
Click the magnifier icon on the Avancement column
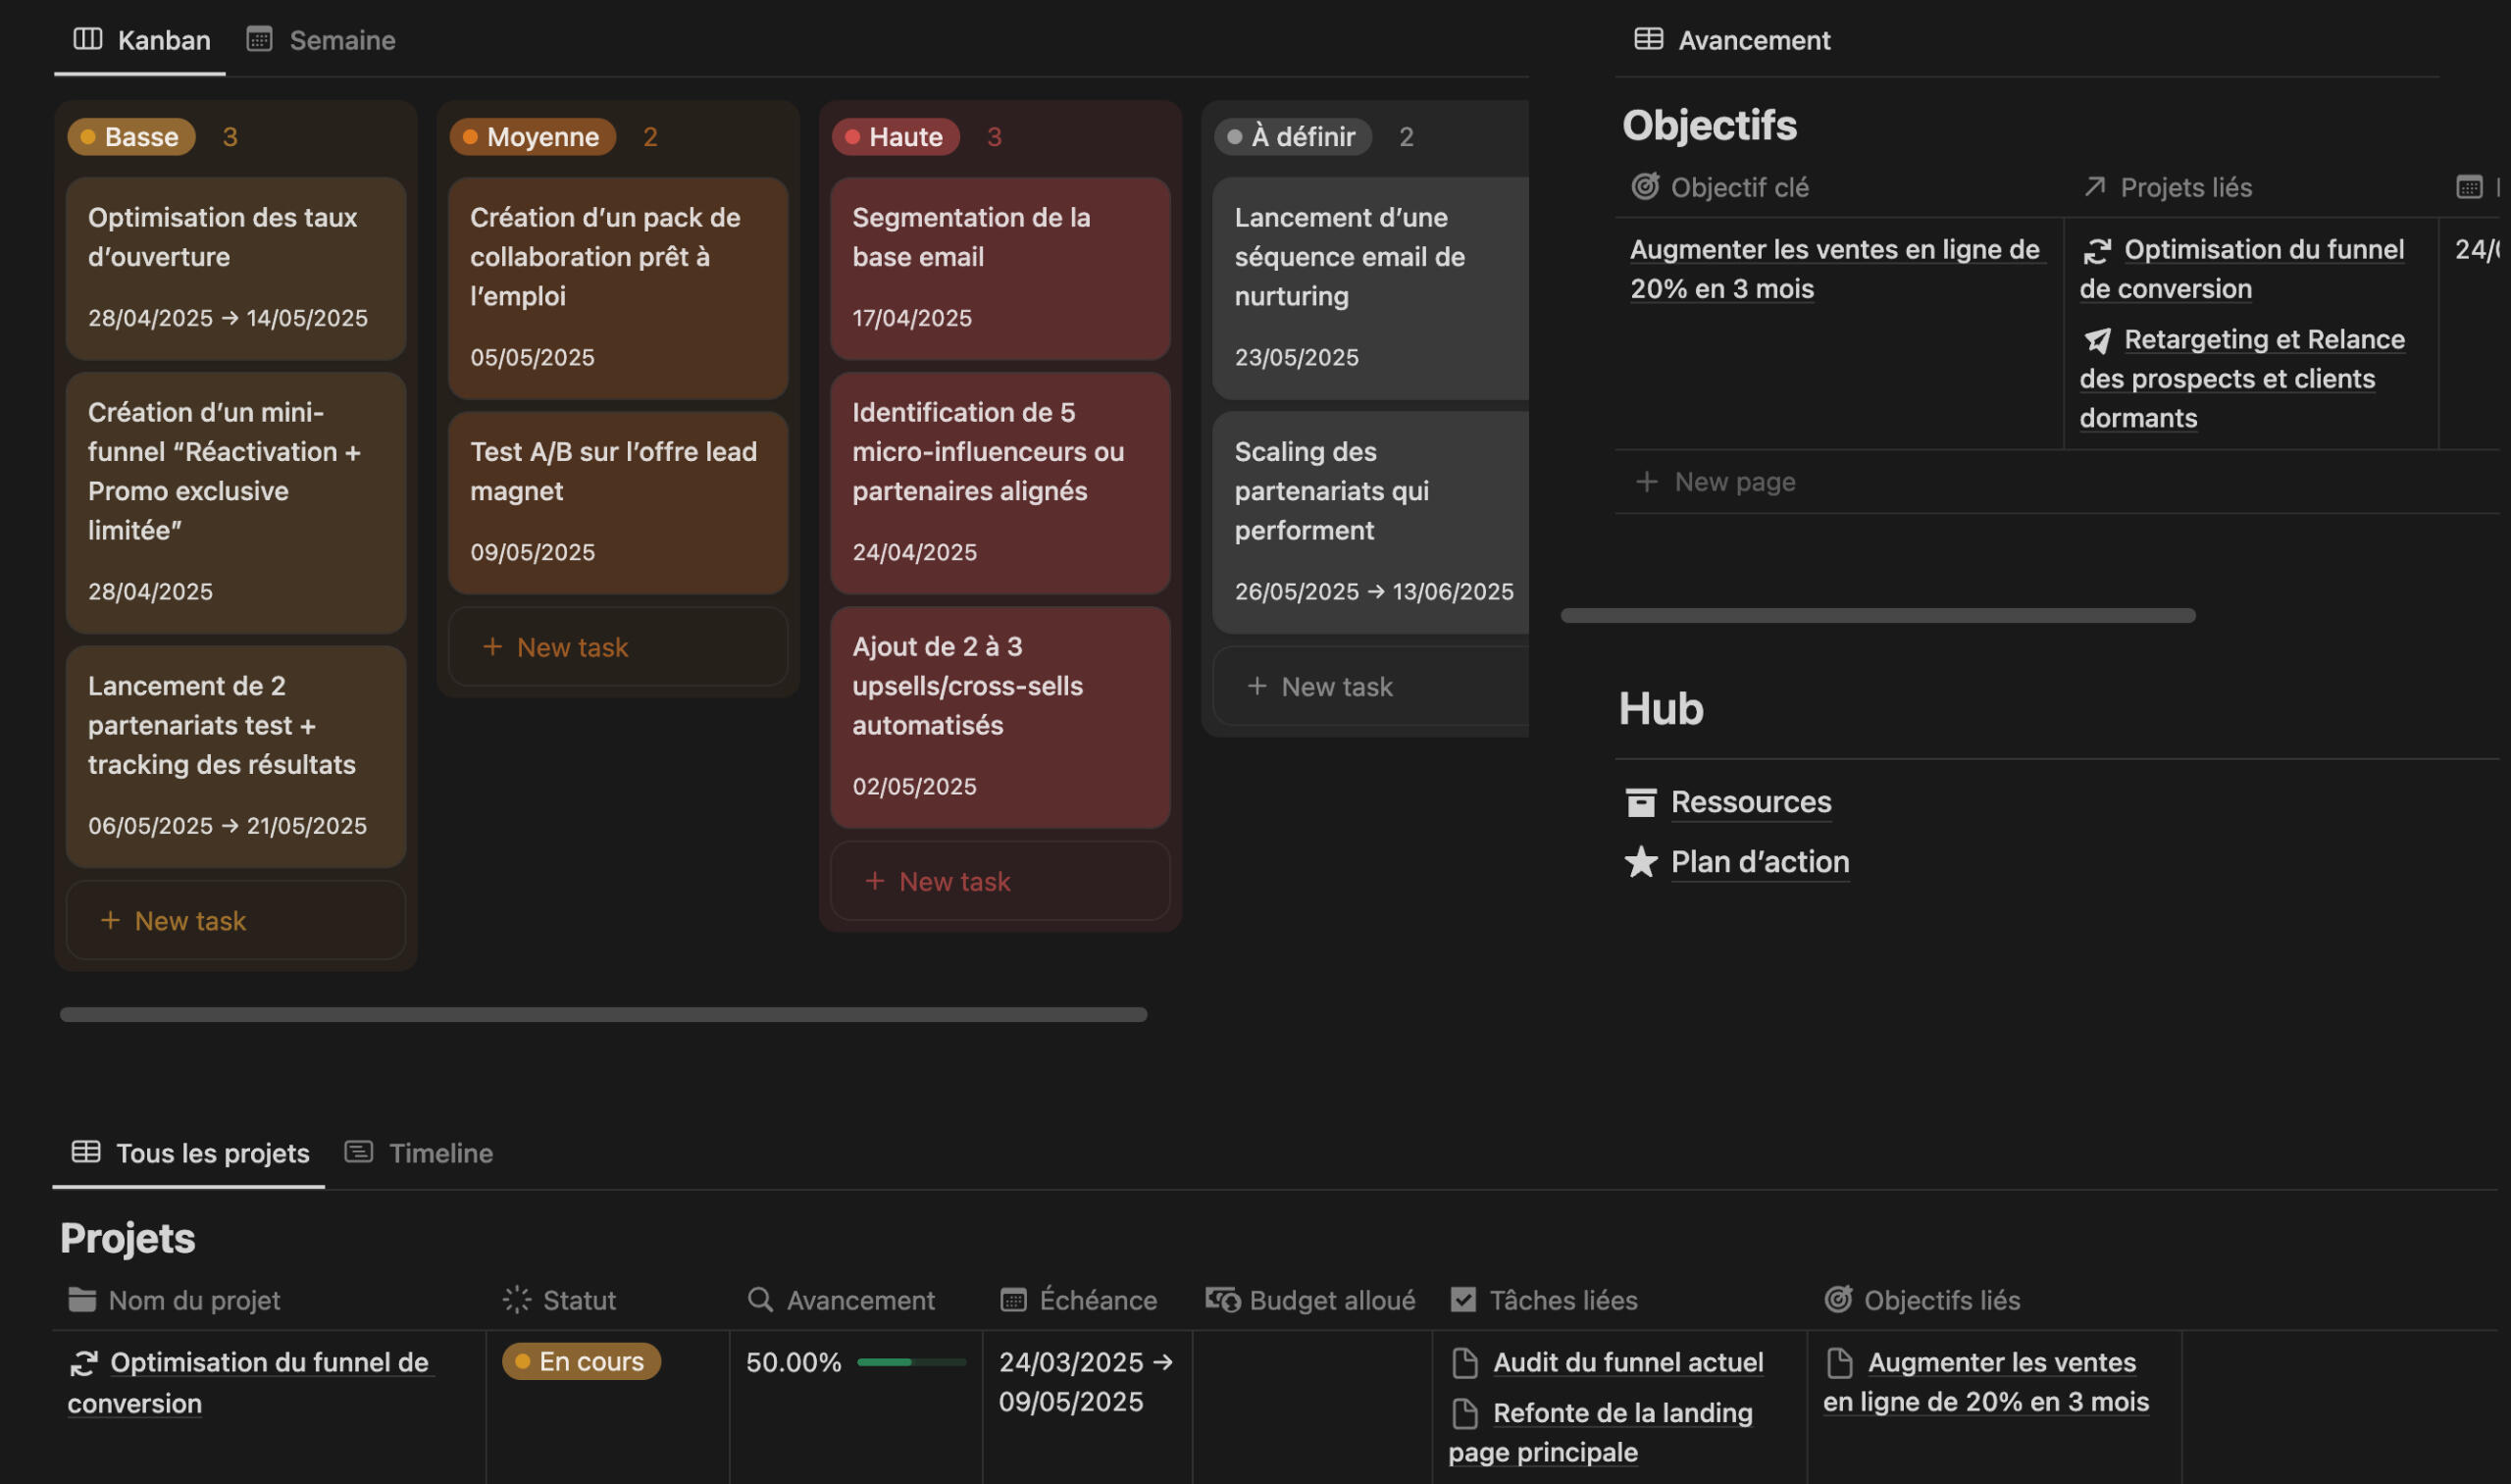(x=760, y=1299)
